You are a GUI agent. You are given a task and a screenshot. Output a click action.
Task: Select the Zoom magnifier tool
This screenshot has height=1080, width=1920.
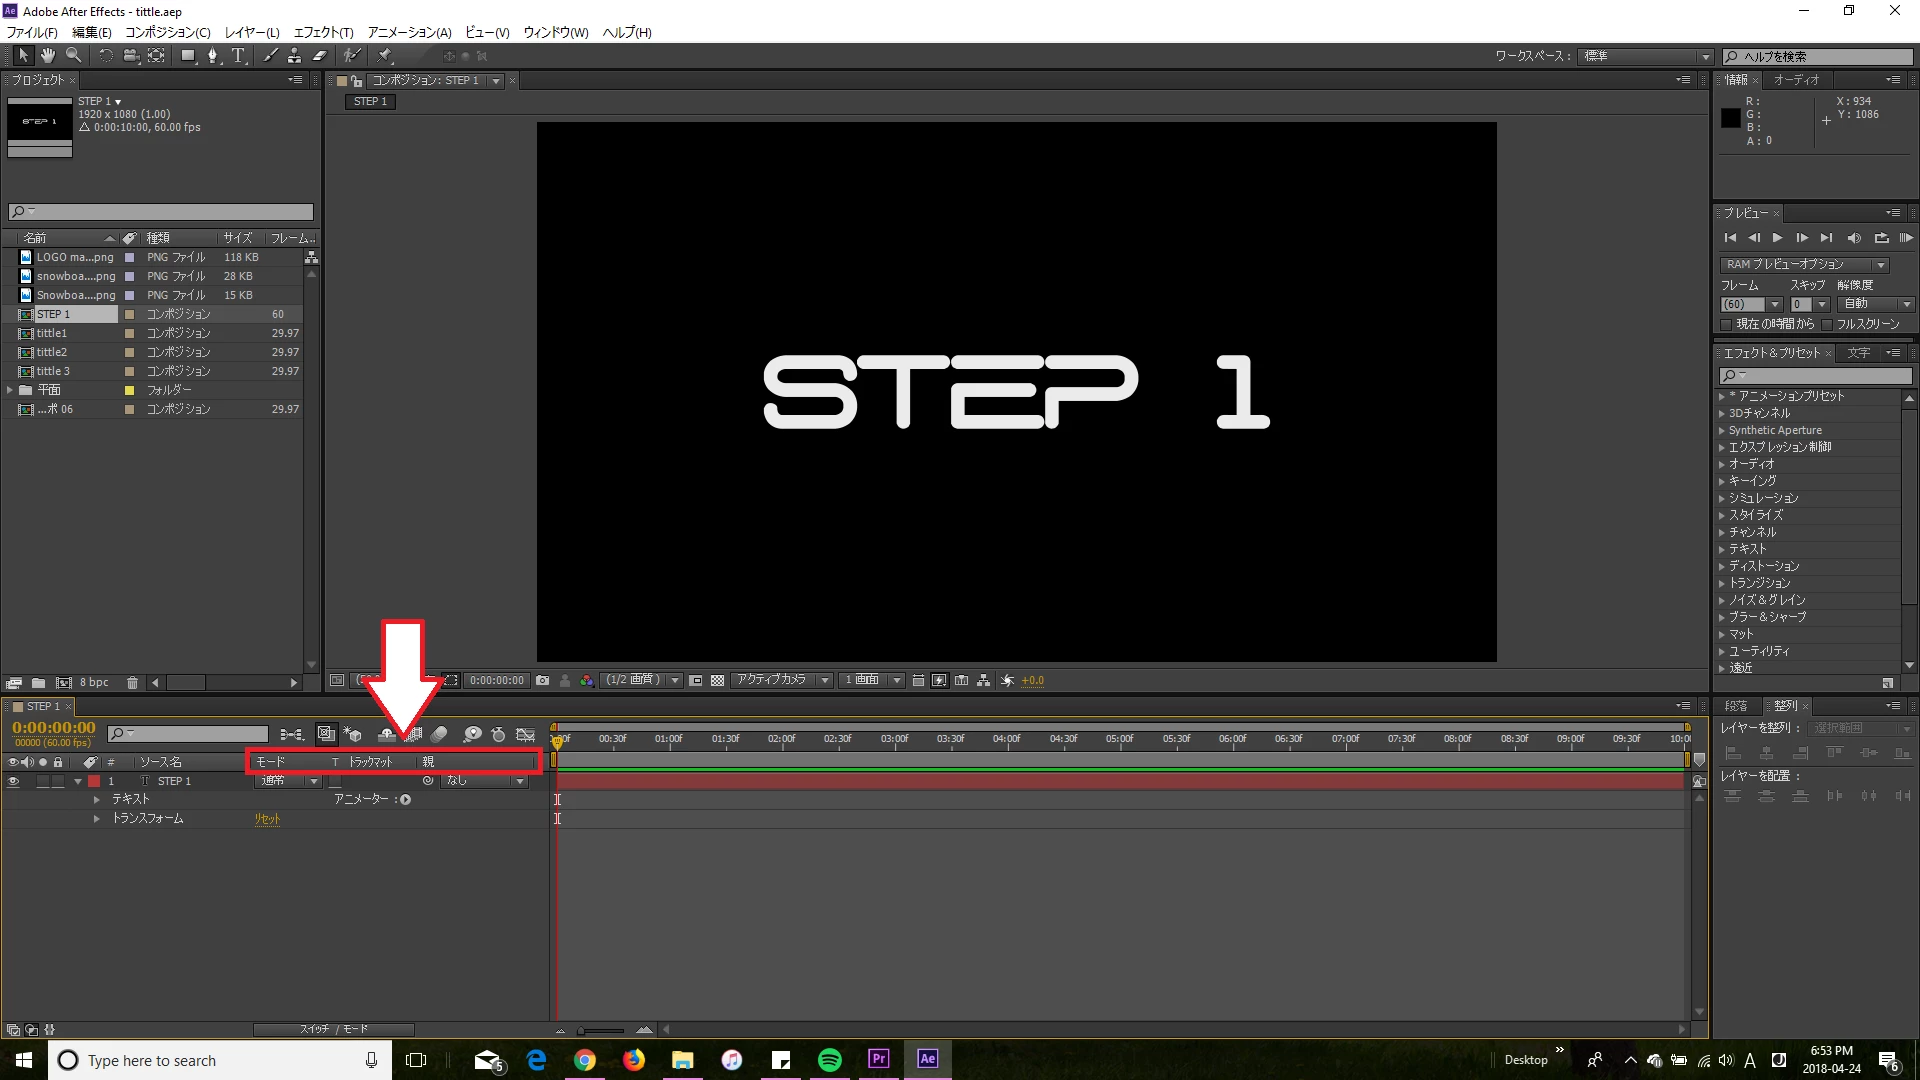click(x=73, y=56)
